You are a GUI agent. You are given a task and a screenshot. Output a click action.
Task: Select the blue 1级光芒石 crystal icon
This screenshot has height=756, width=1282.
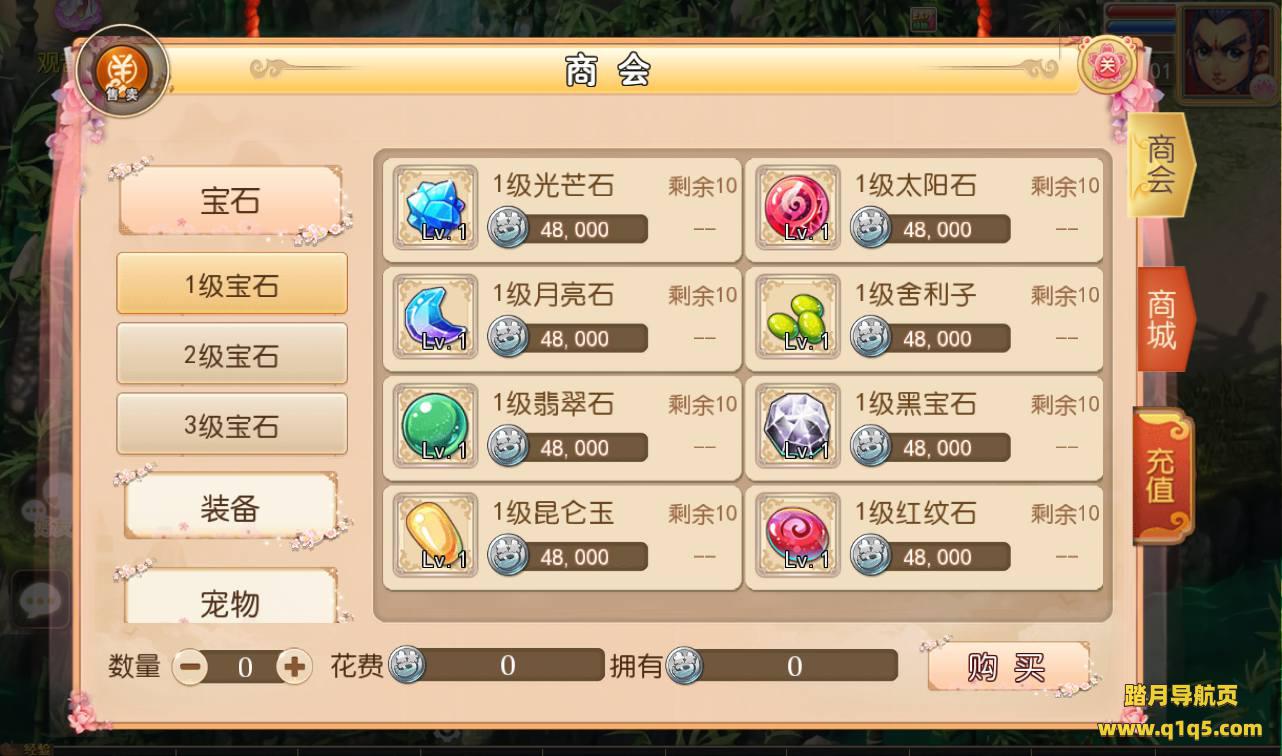coord(435,207)
